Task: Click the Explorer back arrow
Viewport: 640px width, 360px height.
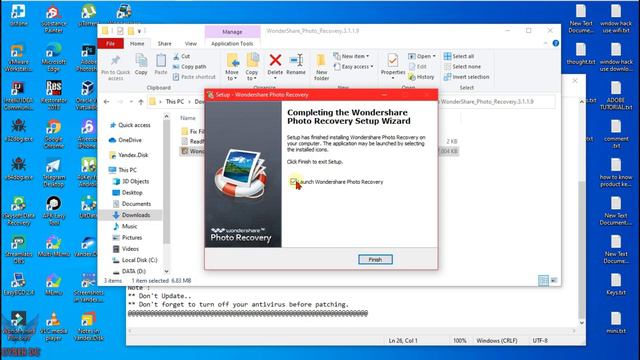Action: pos(107,102)
